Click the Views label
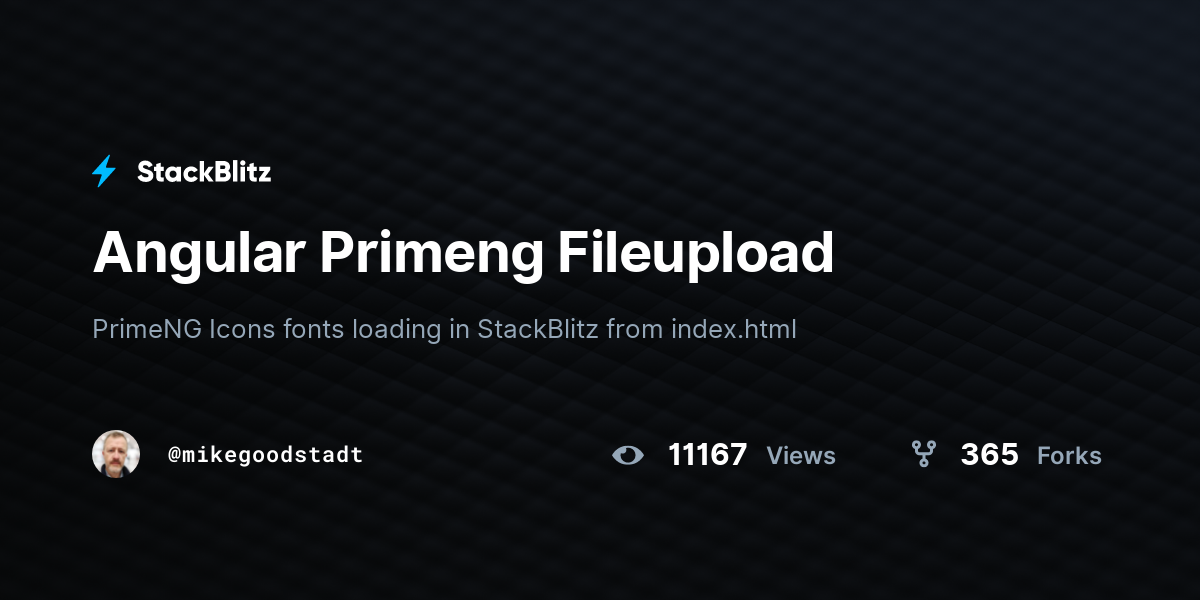This screenshot has height=600, width=1200. pos(801,456)
